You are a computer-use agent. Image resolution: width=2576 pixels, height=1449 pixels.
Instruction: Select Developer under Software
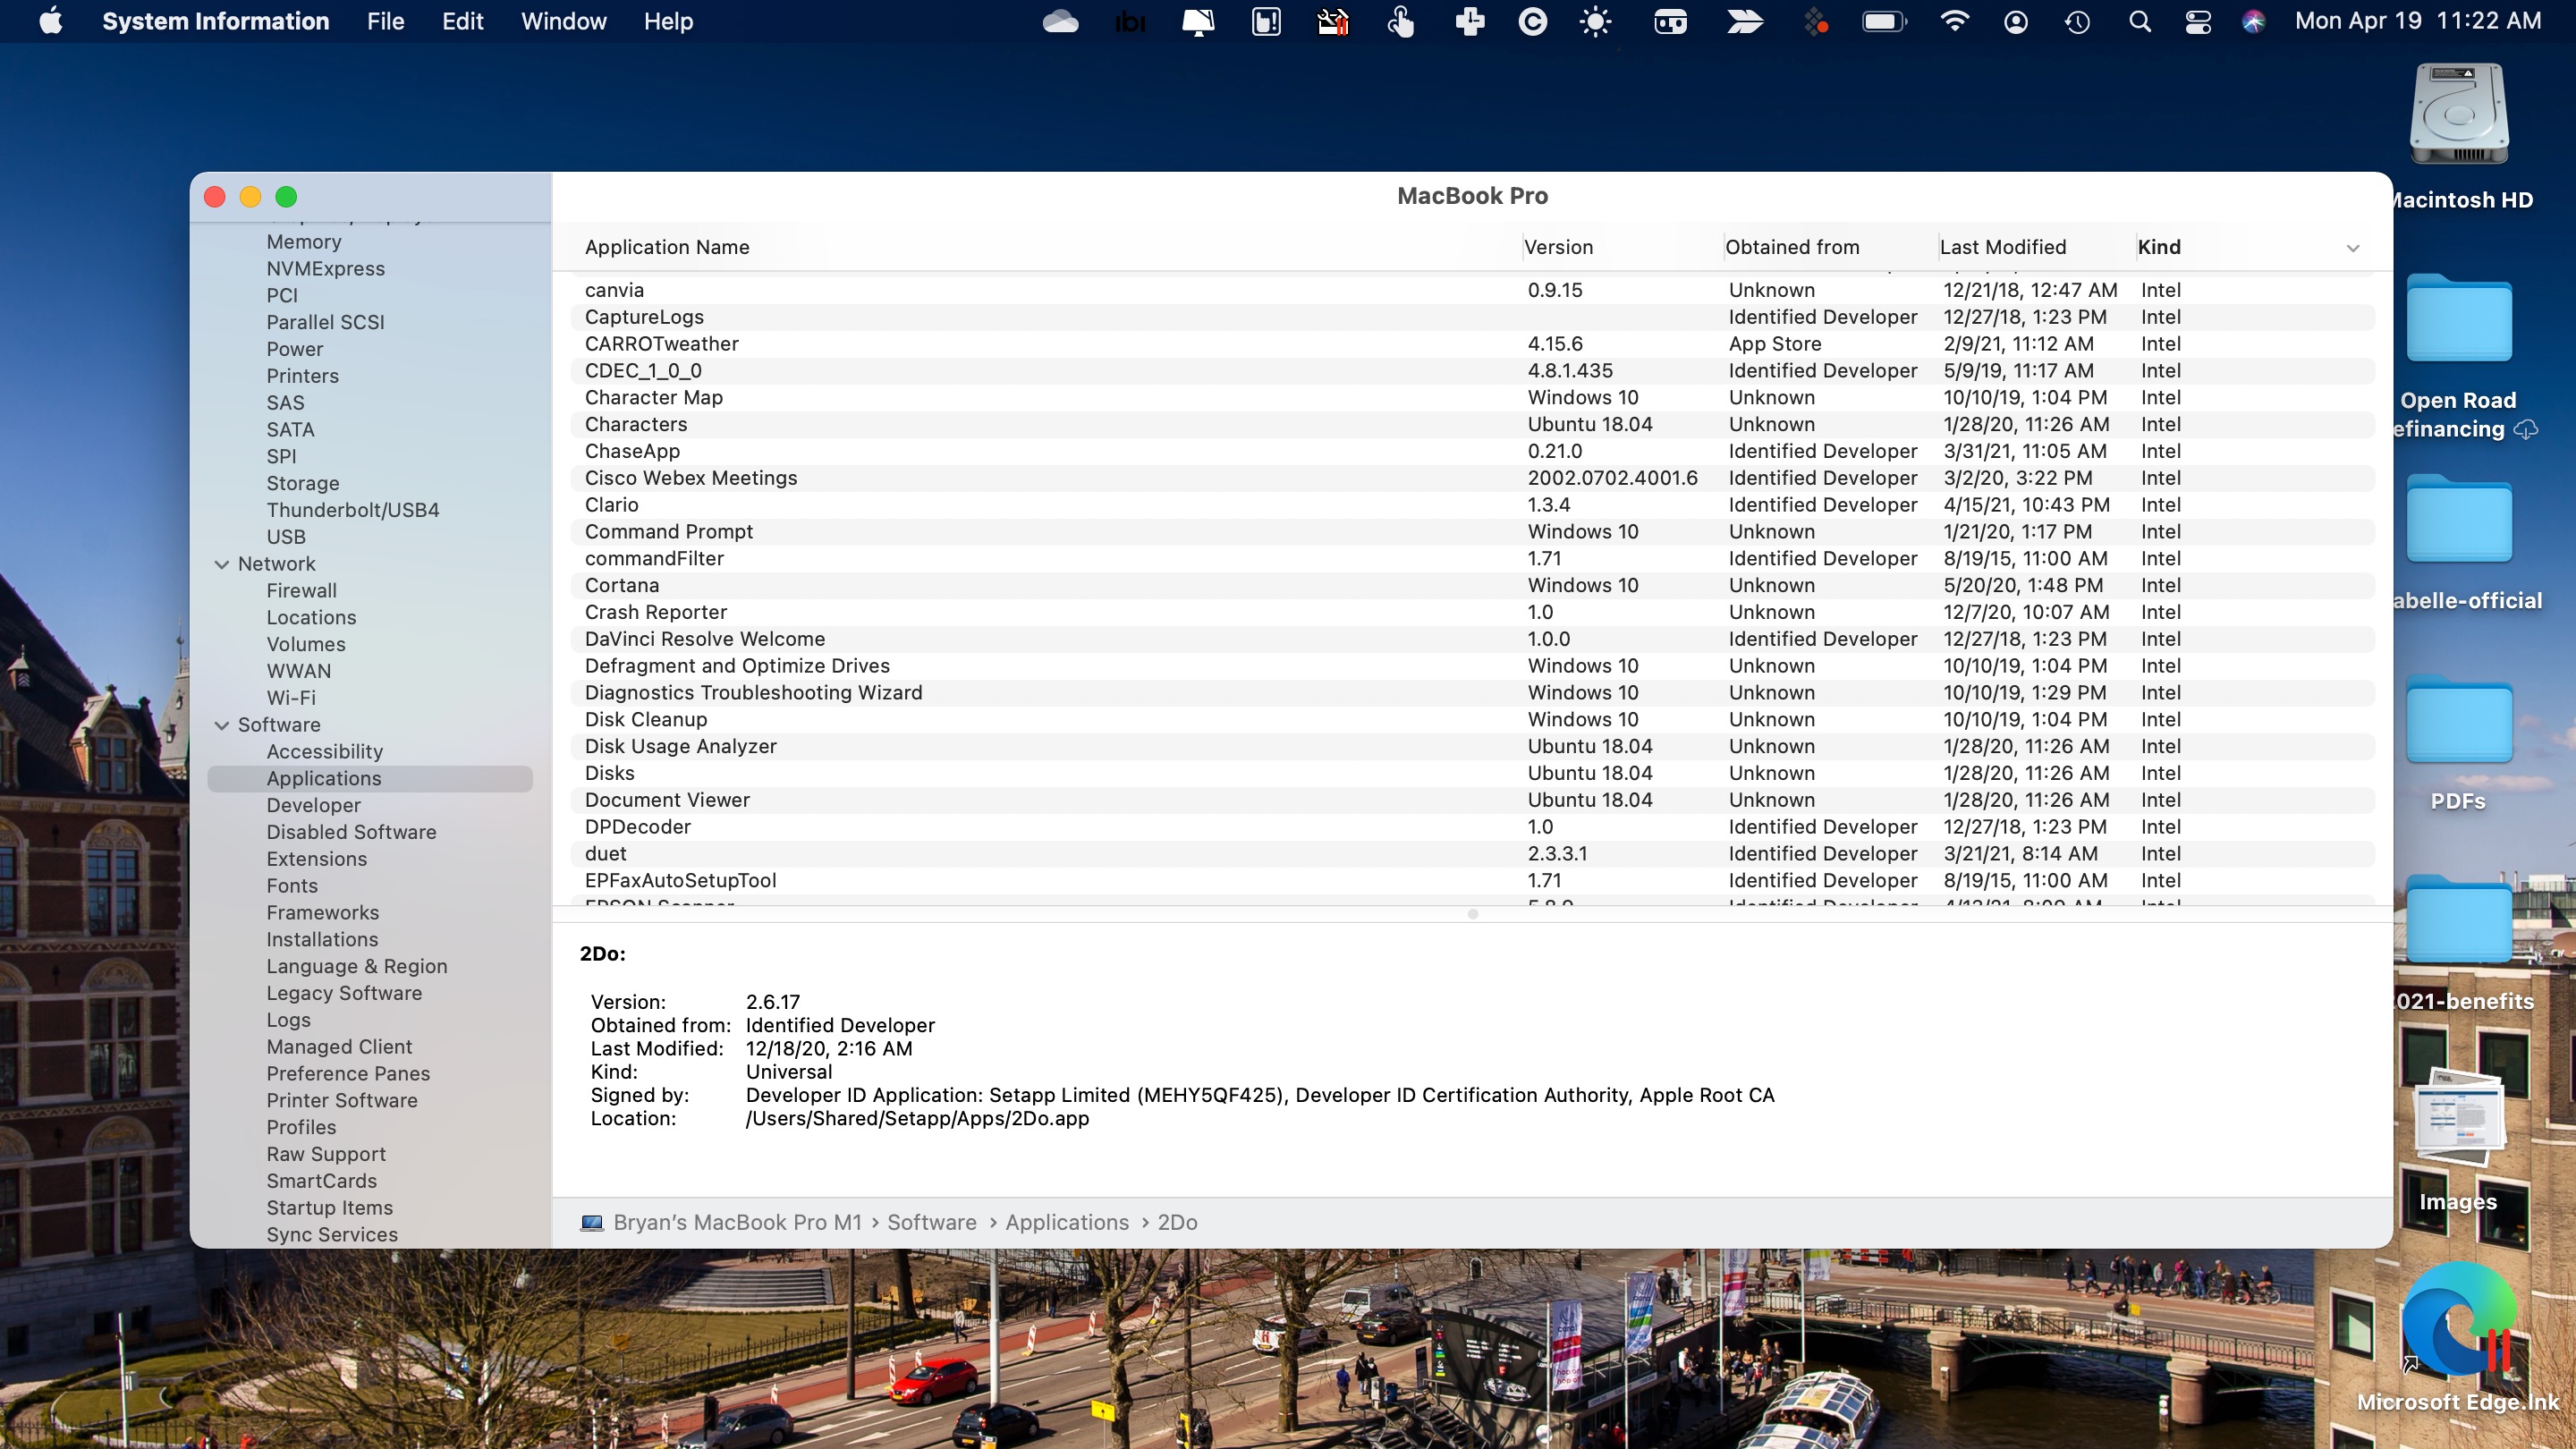click(313, 805)
